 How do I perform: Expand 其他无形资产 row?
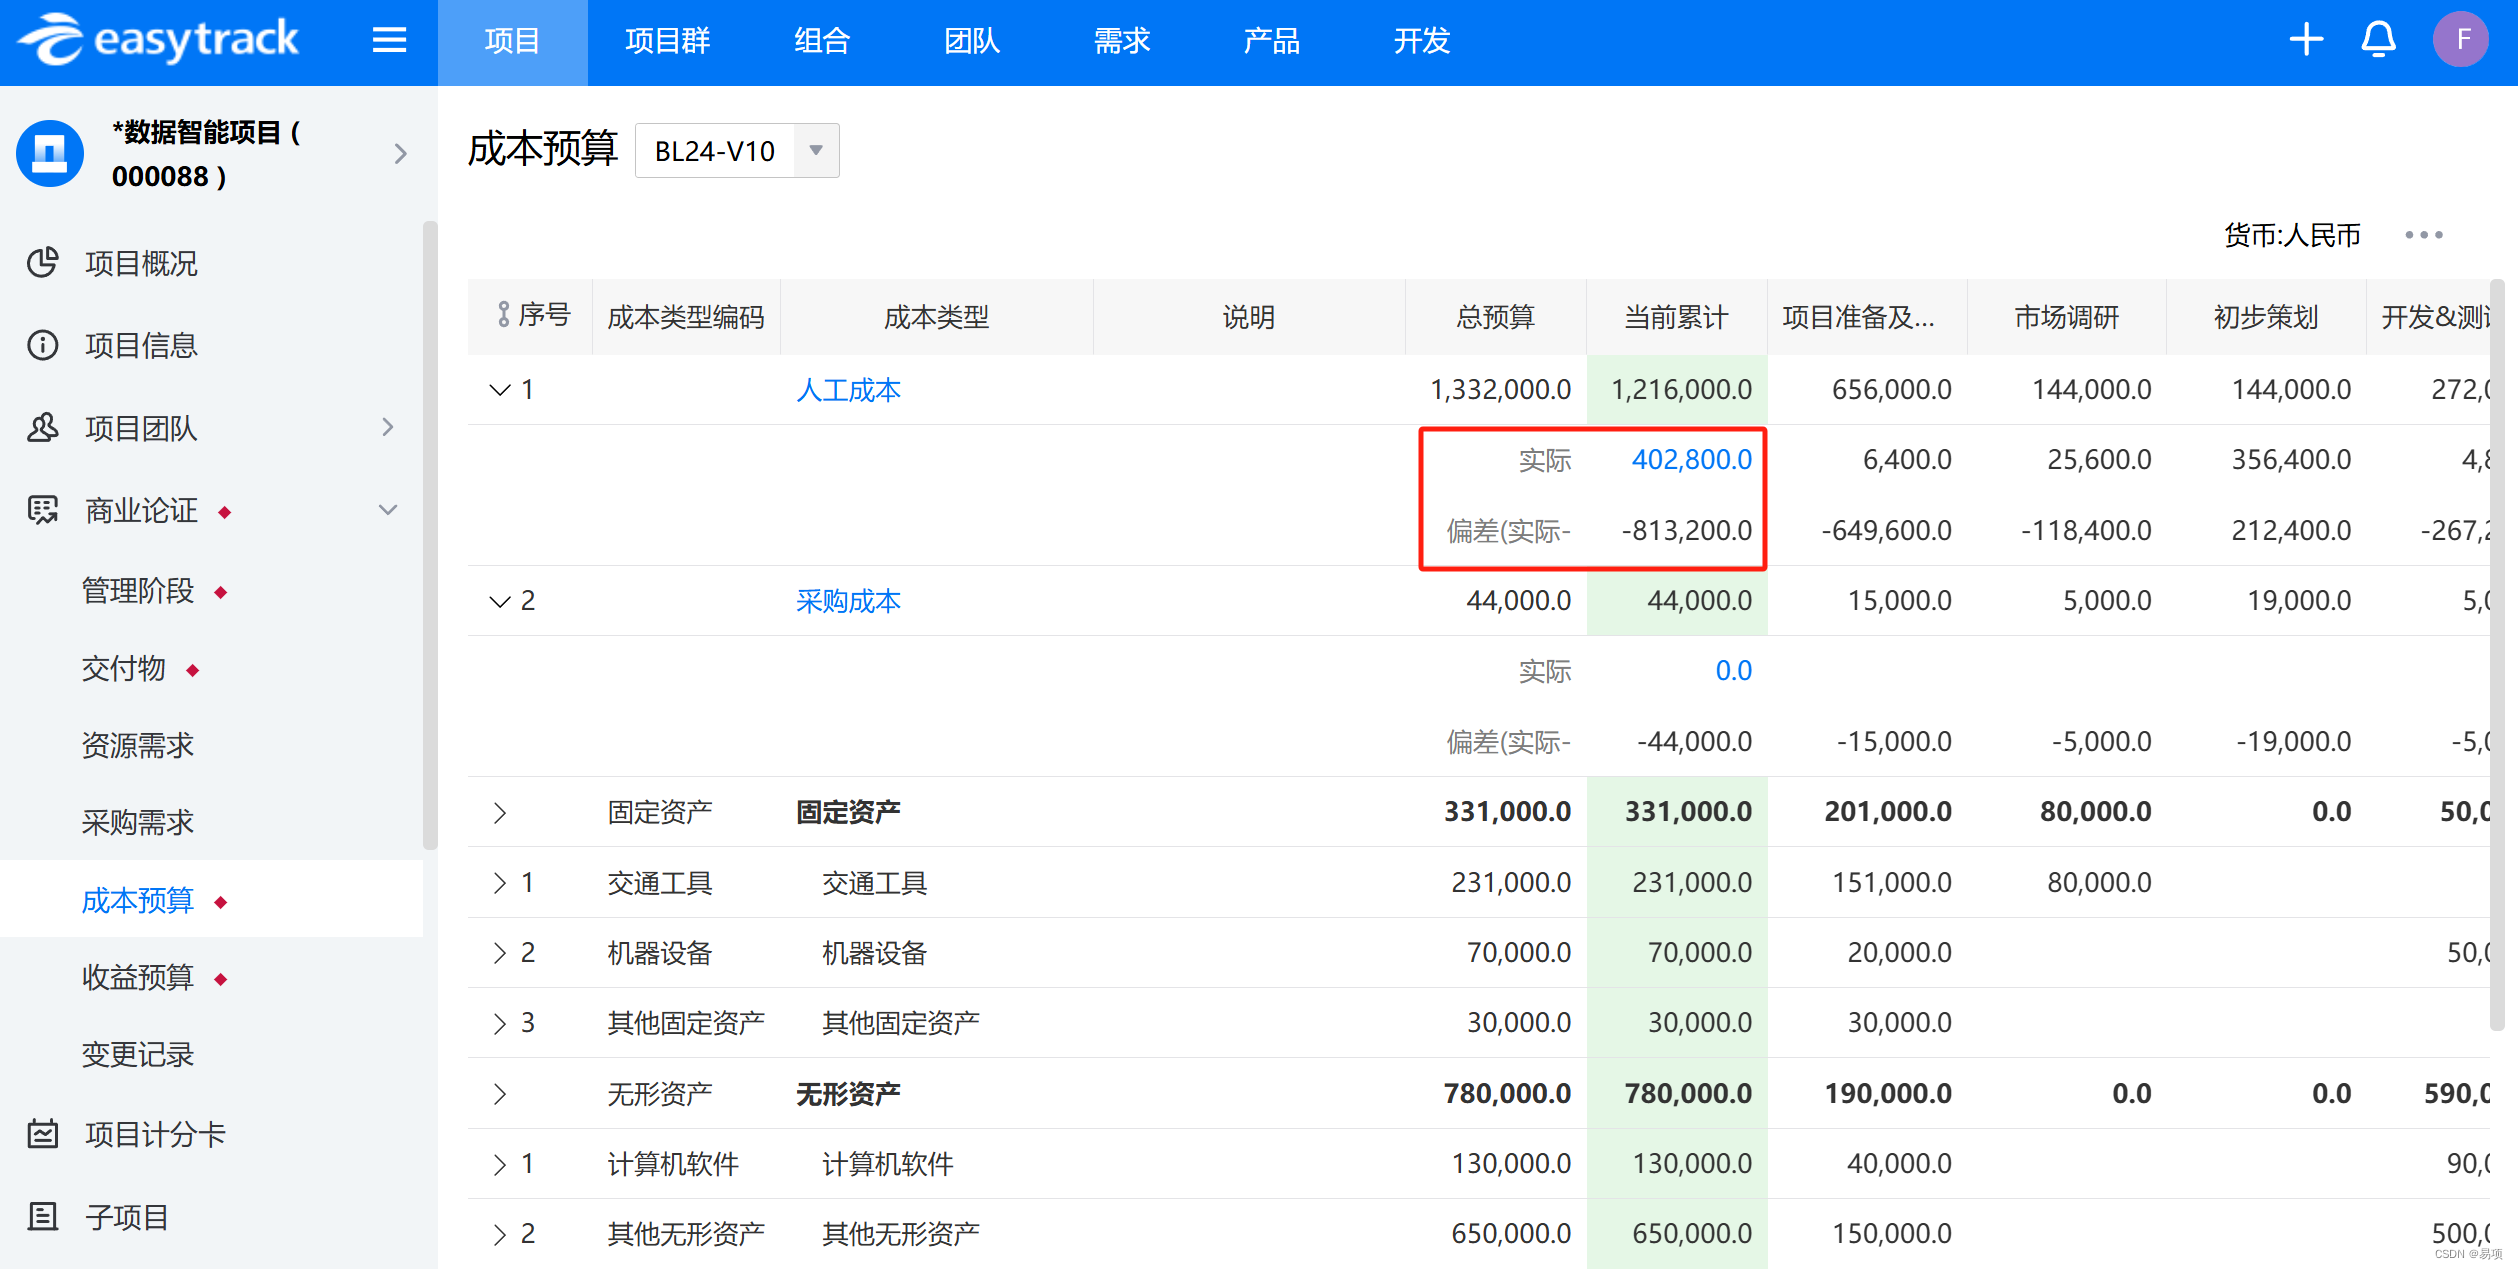(x=500, y=1234)
